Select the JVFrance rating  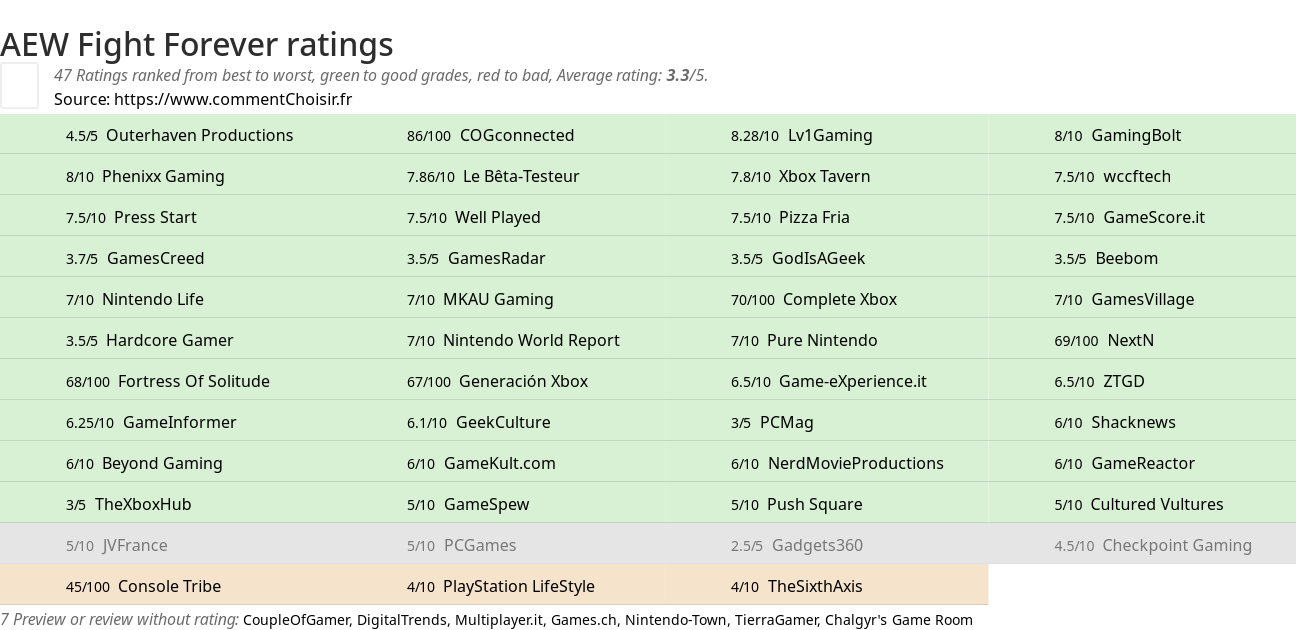coord(117,545)
